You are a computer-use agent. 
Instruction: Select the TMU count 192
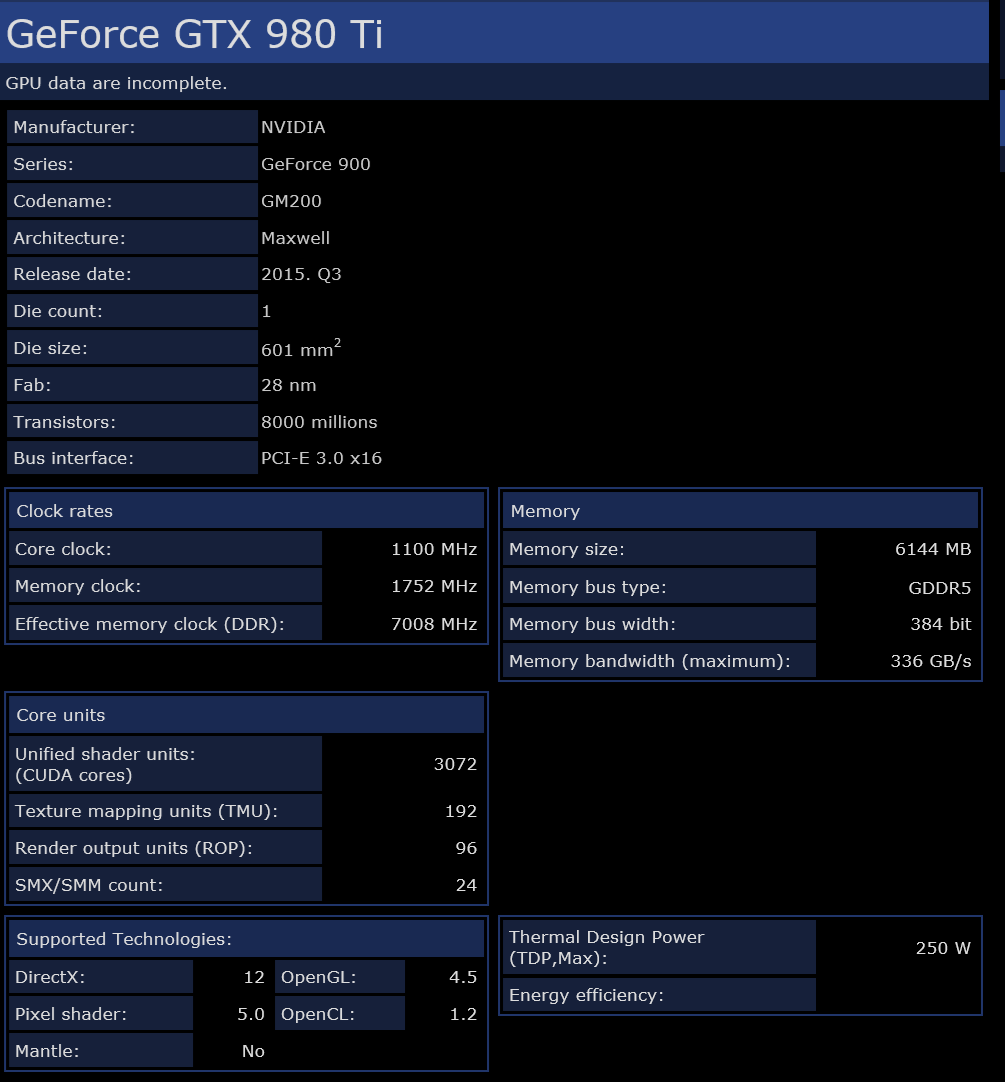click(x=461, y=811)
